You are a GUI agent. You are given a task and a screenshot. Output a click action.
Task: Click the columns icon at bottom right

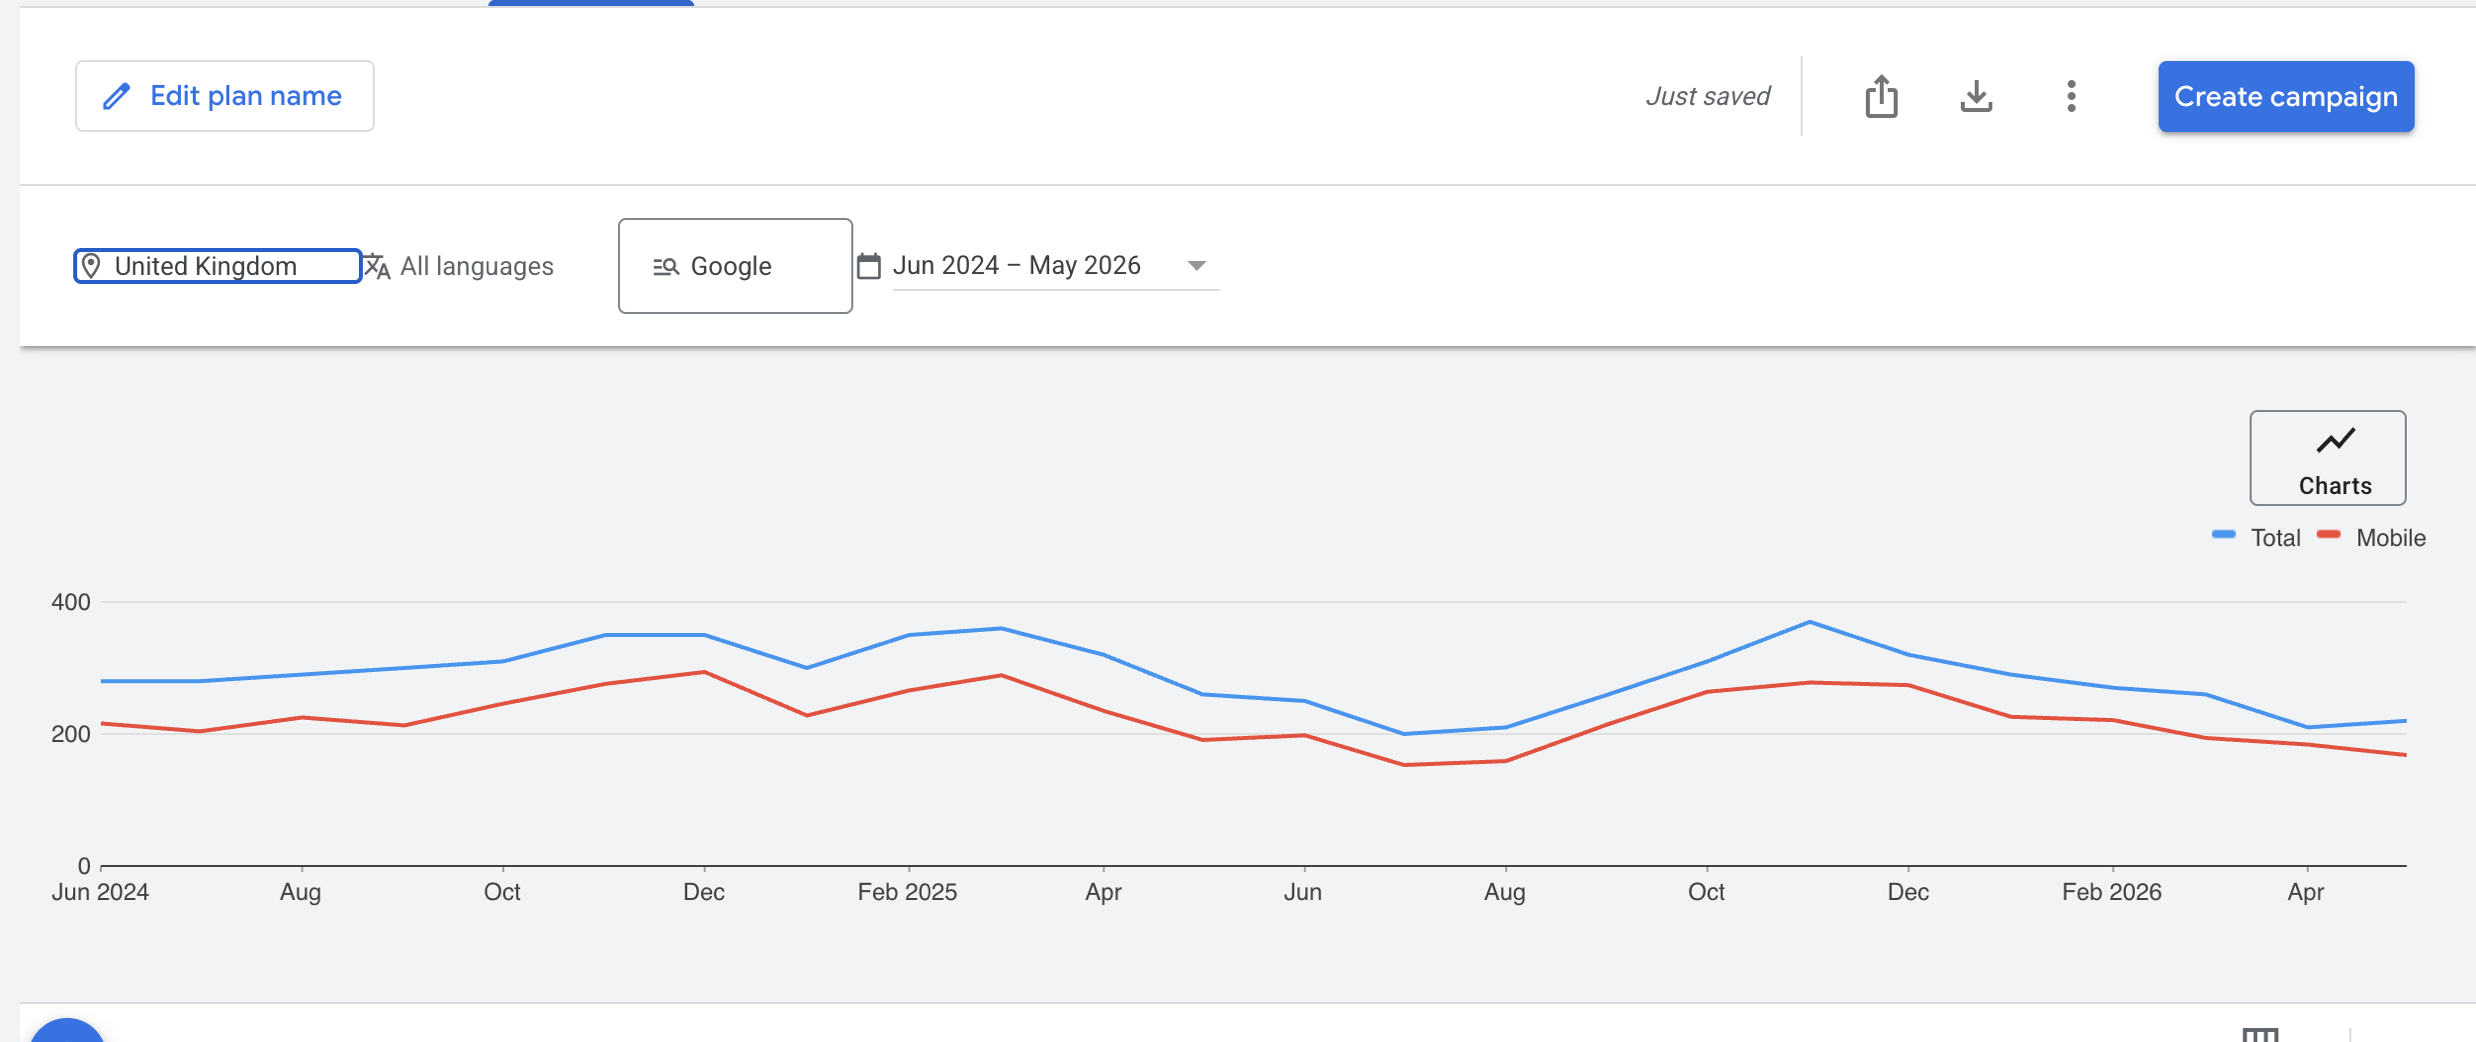click(x=2260, y=1035)
